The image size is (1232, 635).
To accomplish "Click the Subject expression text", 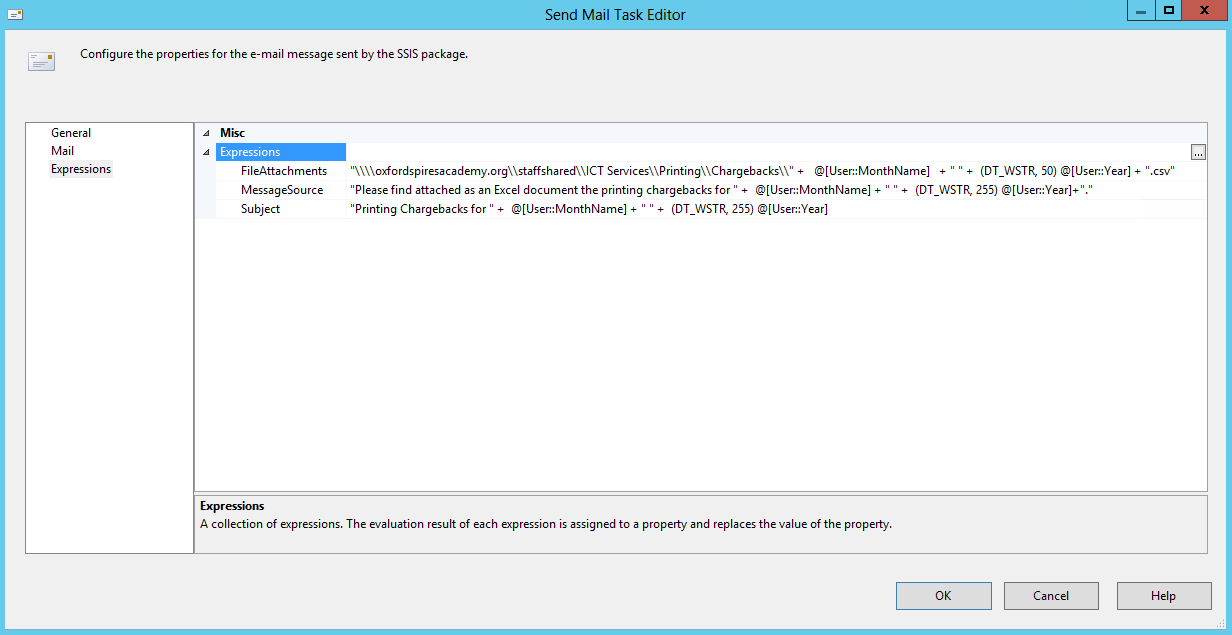I will (x=590, y=208).
